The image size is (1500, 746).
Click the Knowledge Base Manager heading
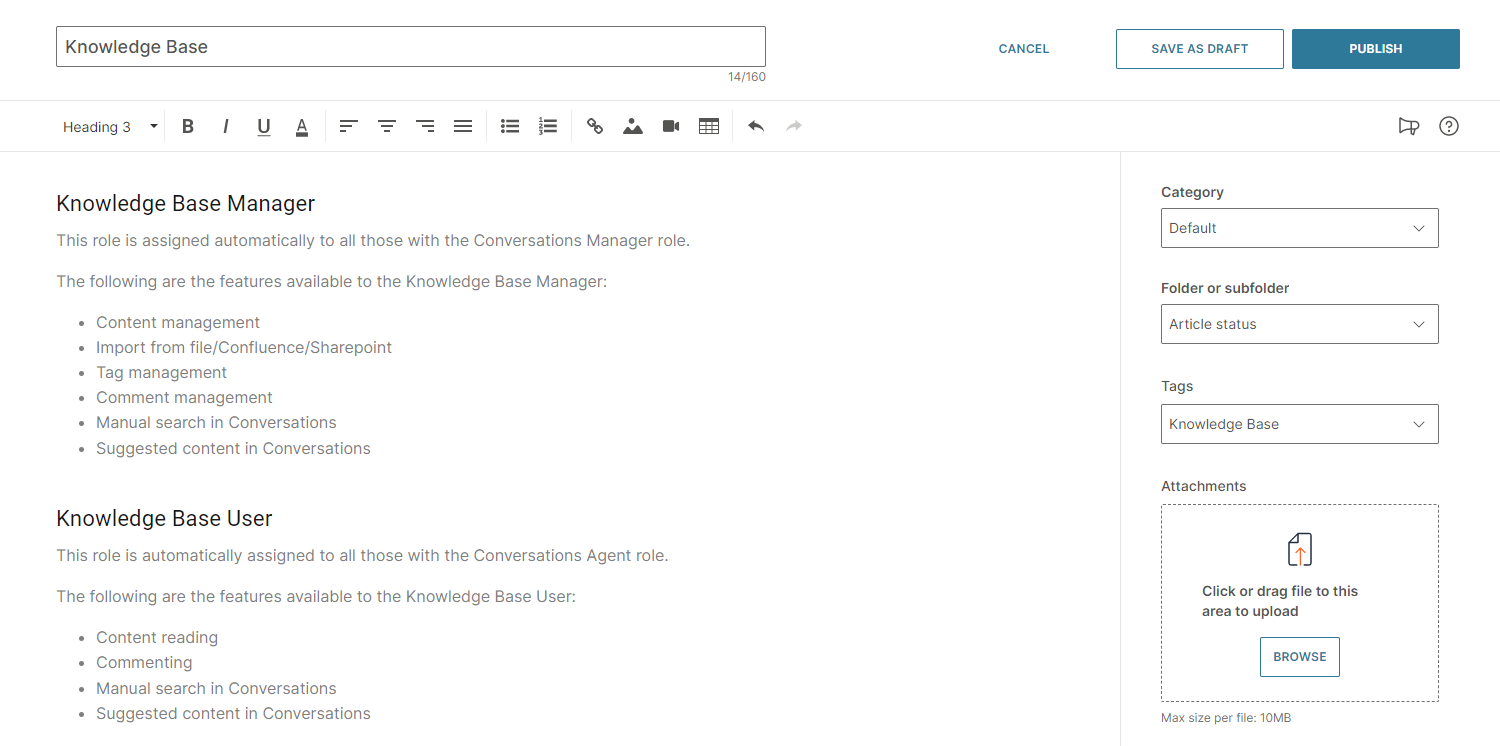coord(186,204)
